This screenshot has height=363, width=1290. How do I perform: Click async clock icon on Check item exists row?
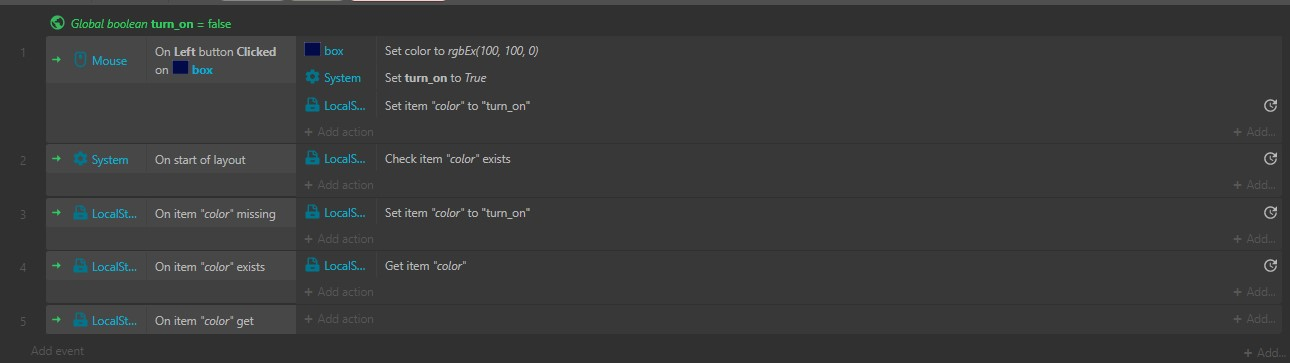(x=1270, y=158)
